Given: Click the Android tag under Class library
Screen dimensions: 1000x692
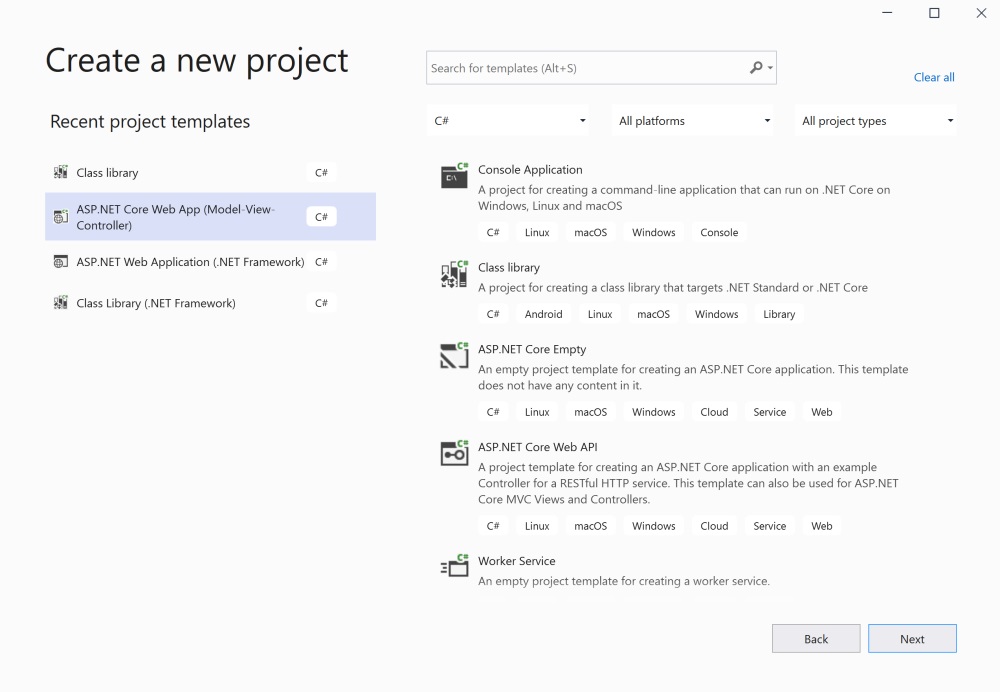Looking at the screenshot, I should pos(543,314).
